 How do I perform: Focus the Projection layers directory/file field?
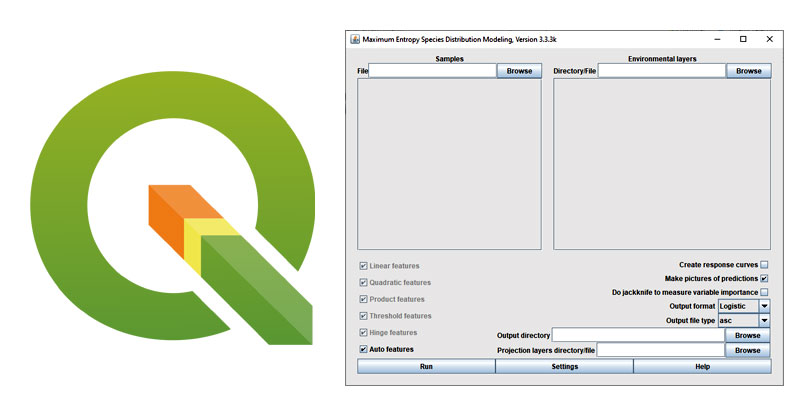pos(661,350)
